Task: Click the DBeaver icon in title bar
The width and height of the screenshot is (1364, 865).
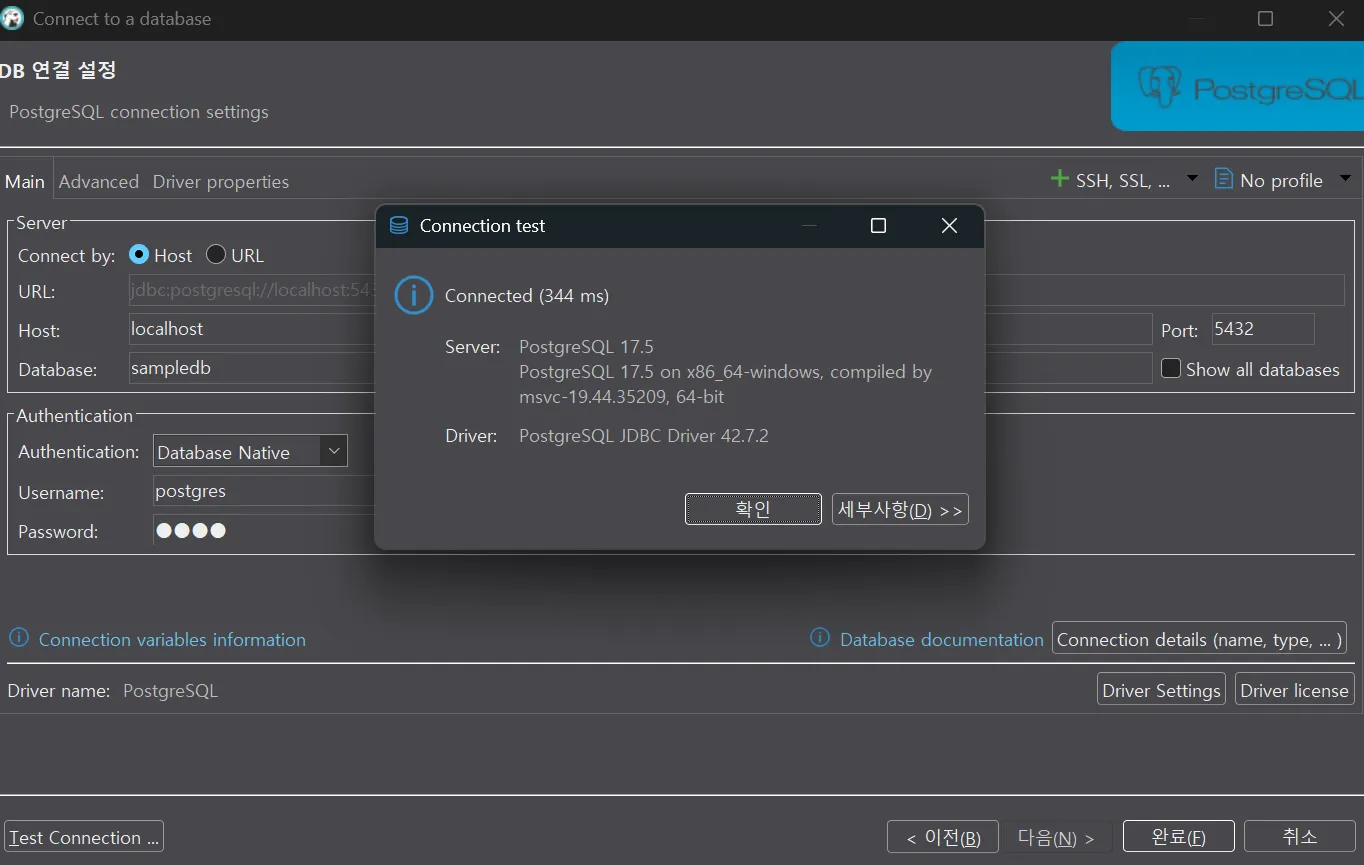Action: [x=12, y=18]
